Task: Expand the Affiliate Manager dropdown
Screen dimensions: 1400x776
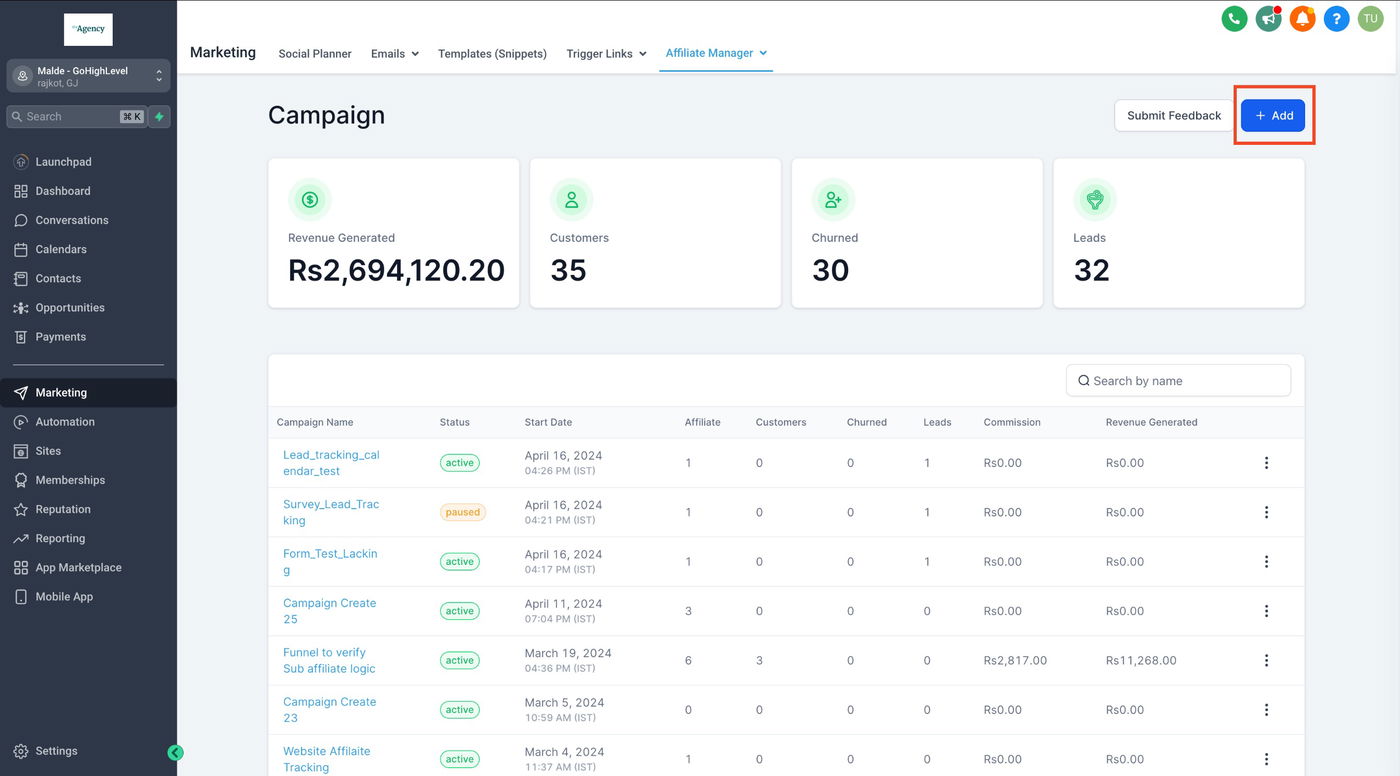Action: [x=716, y=53]
